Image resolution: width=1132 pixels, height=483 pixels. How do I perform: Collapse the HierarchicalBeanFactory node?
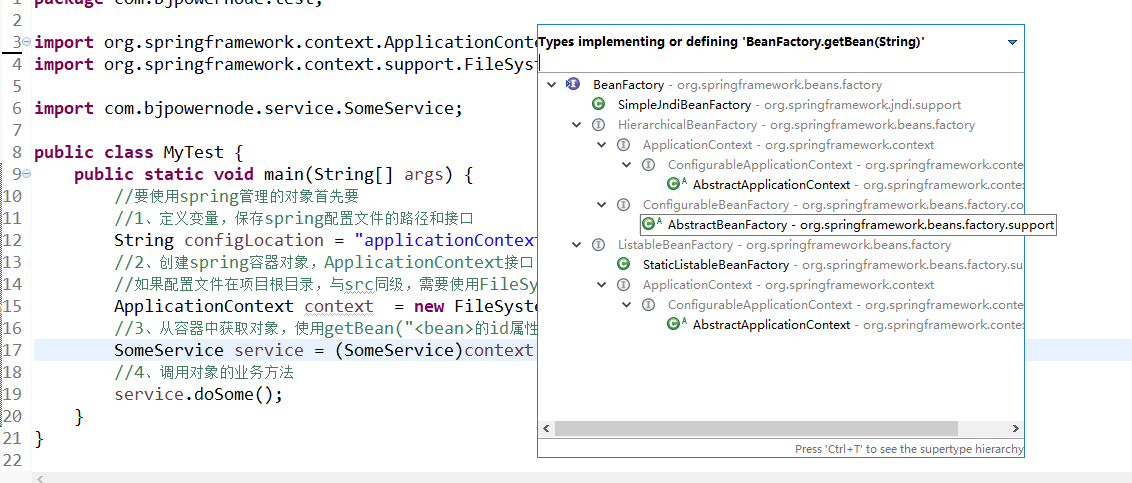577,125
